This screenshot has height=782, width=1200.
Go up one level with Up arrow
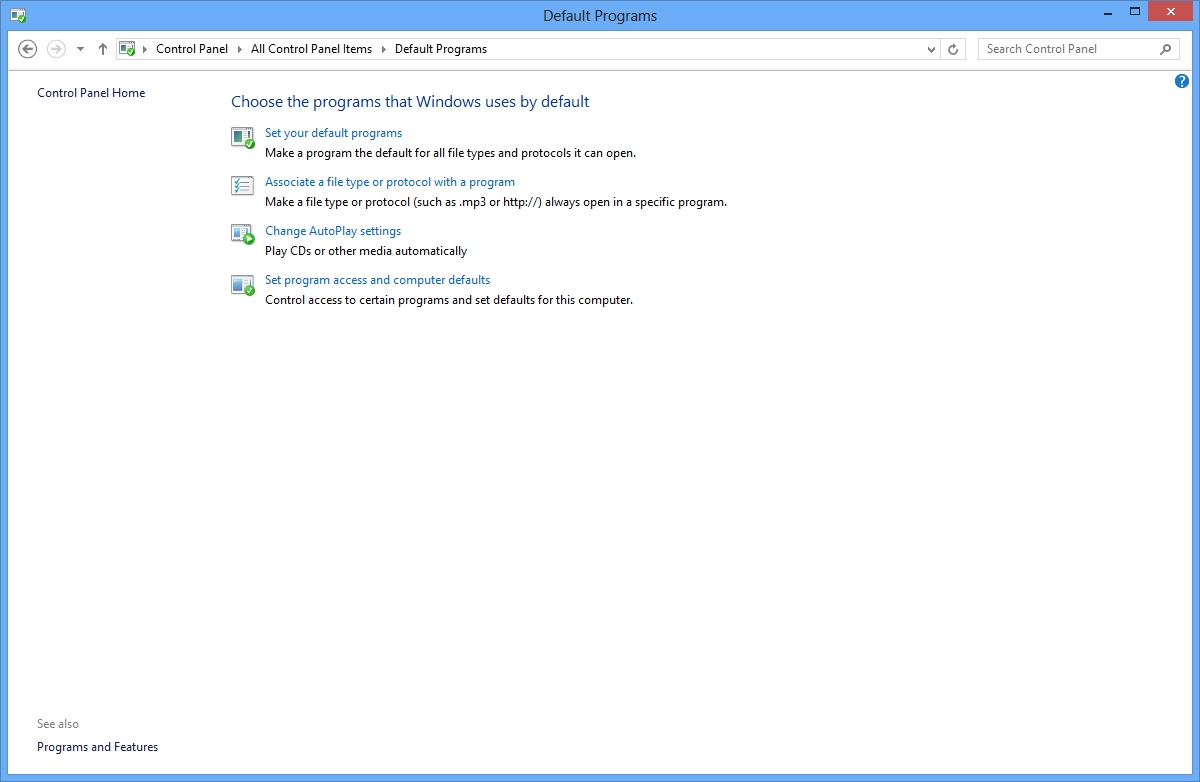pyautogui.click(x=103, y=49)
